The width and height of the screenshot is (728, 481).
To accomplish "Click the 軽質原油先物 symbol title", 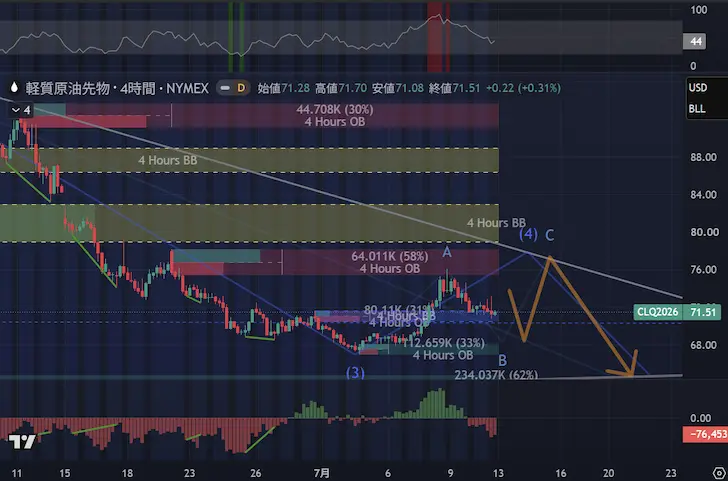I will 67,88.
